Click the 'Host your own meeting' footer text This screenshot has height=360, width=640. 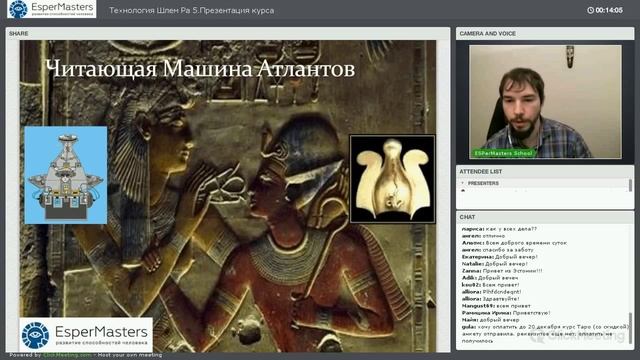130,355
